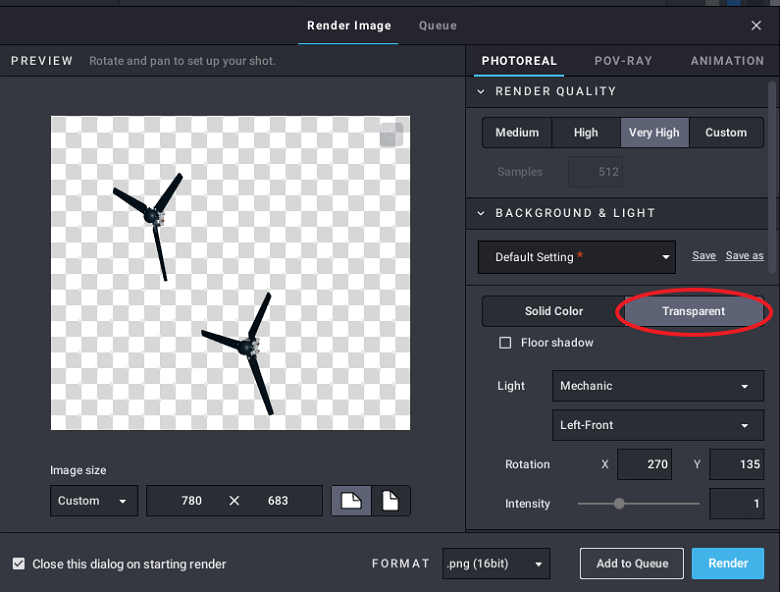Select Transparent background
The height and width of the screenshot is (592, 780).
[x=693, y=311]
